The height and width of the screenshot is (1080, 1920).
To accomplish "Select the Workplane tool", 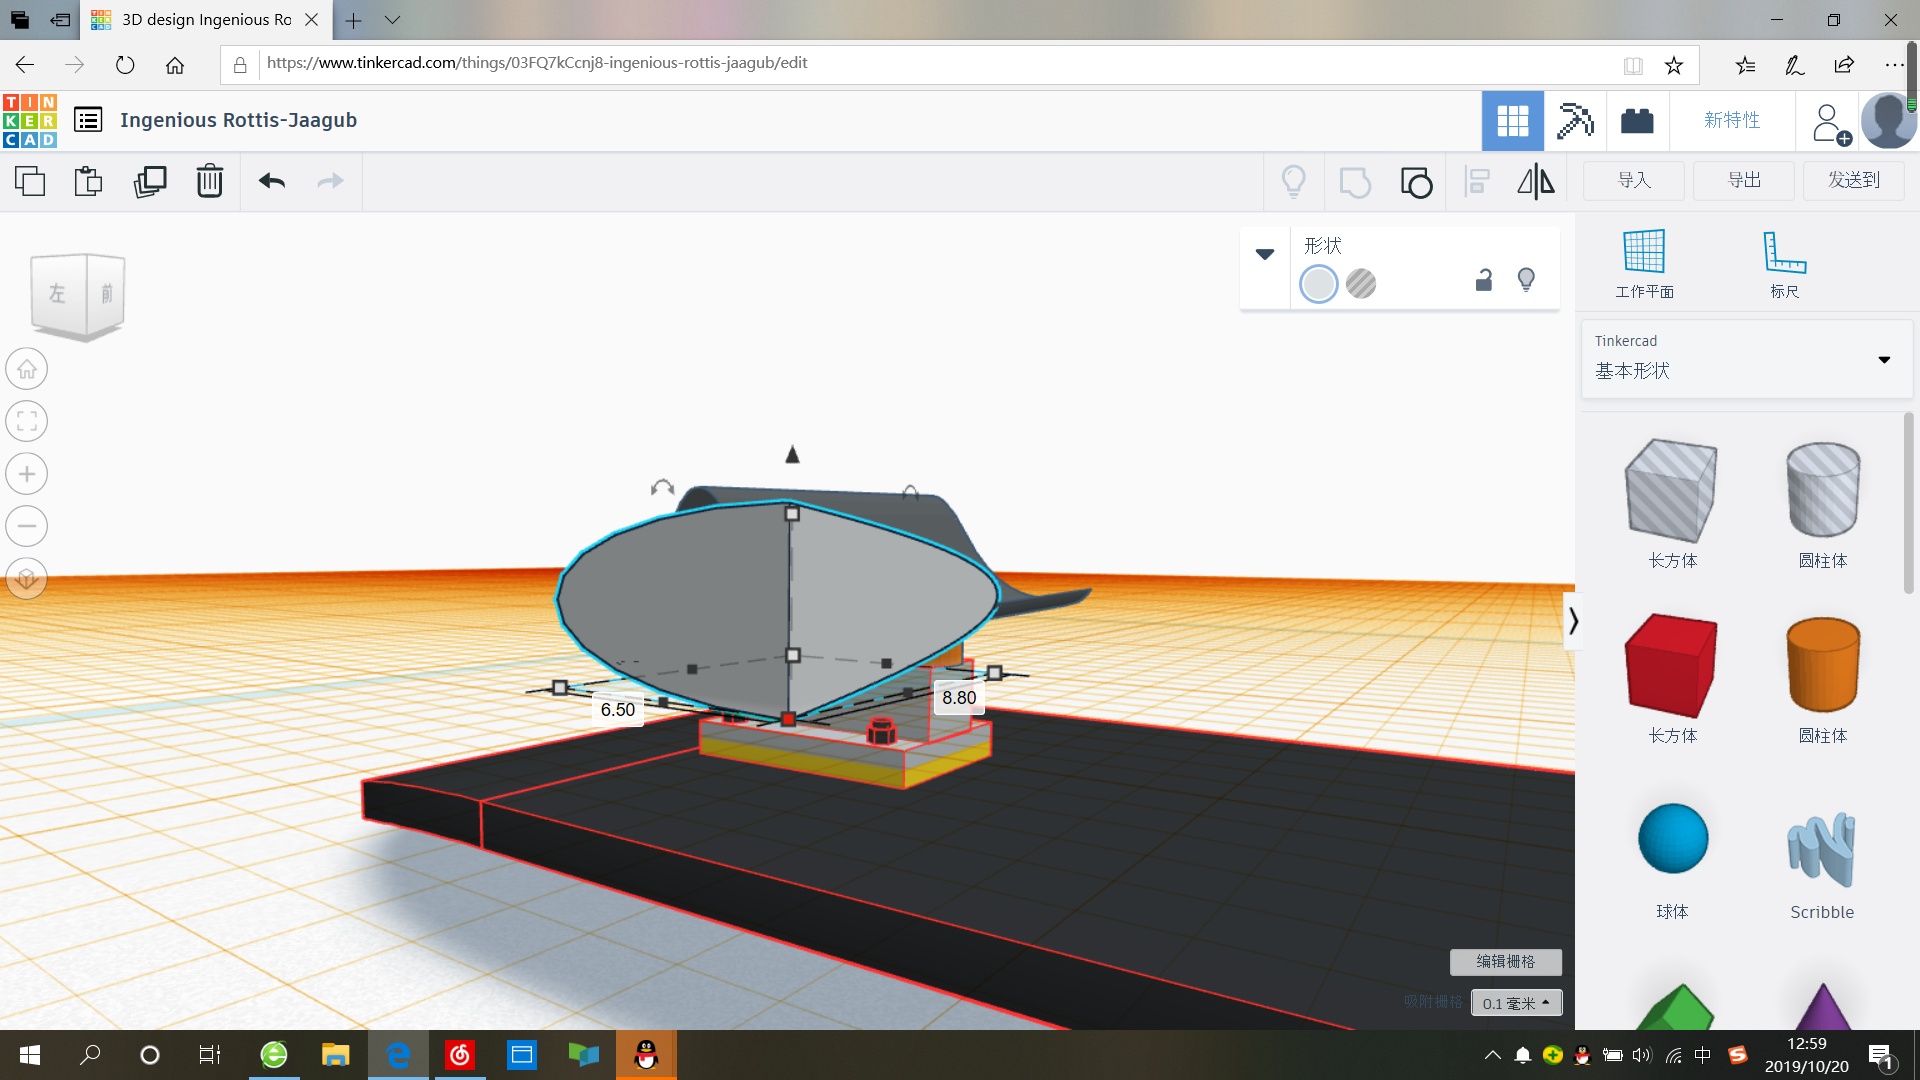I will point(1644,264).
